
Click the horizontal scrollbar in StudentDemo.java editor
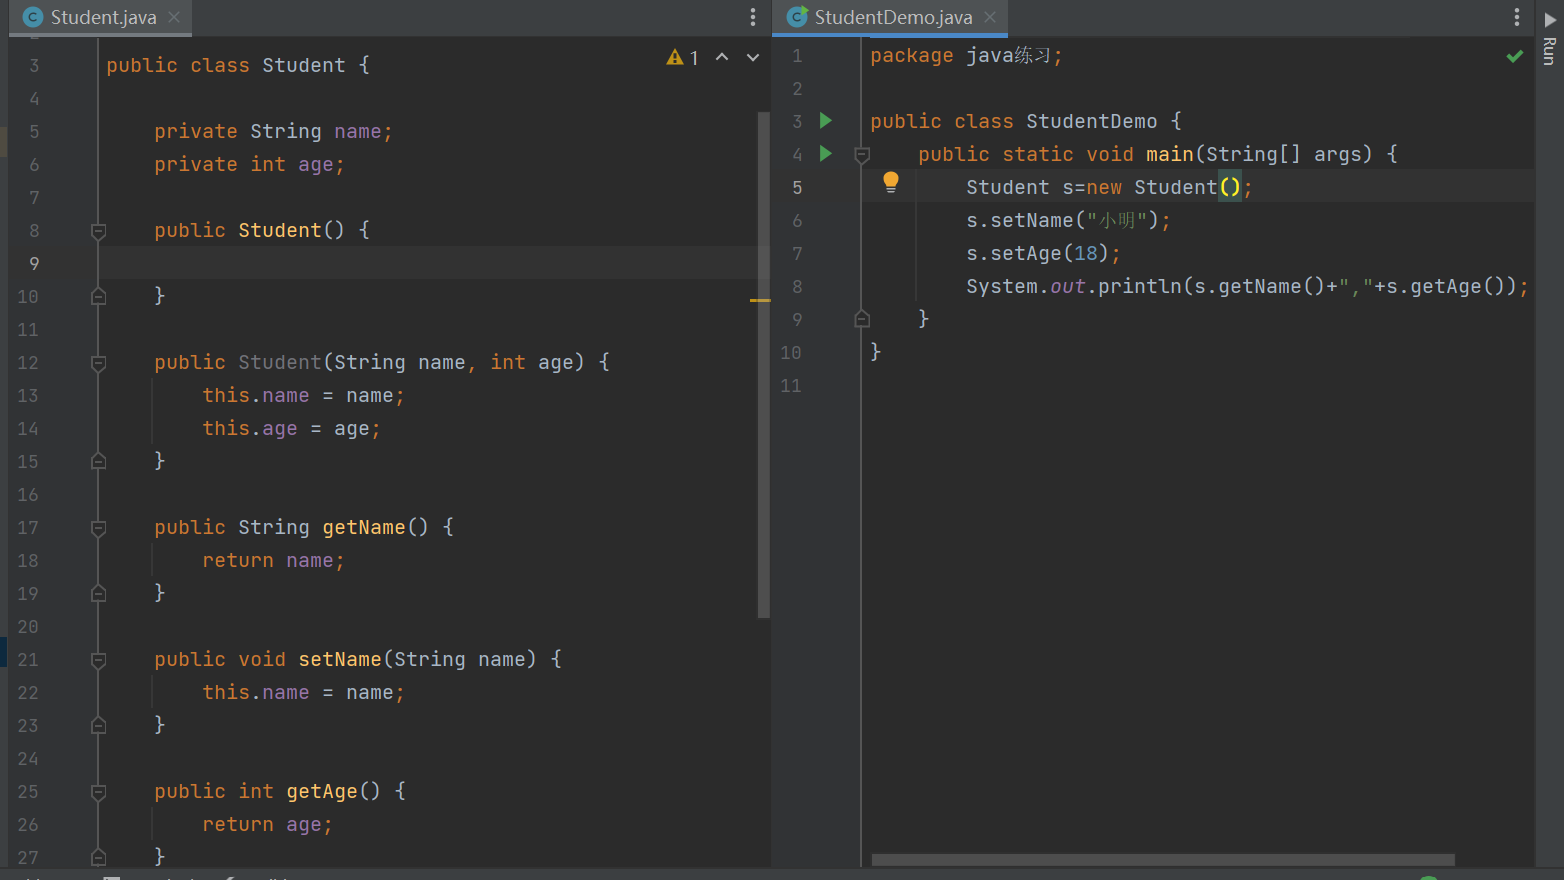(1163, 860)
